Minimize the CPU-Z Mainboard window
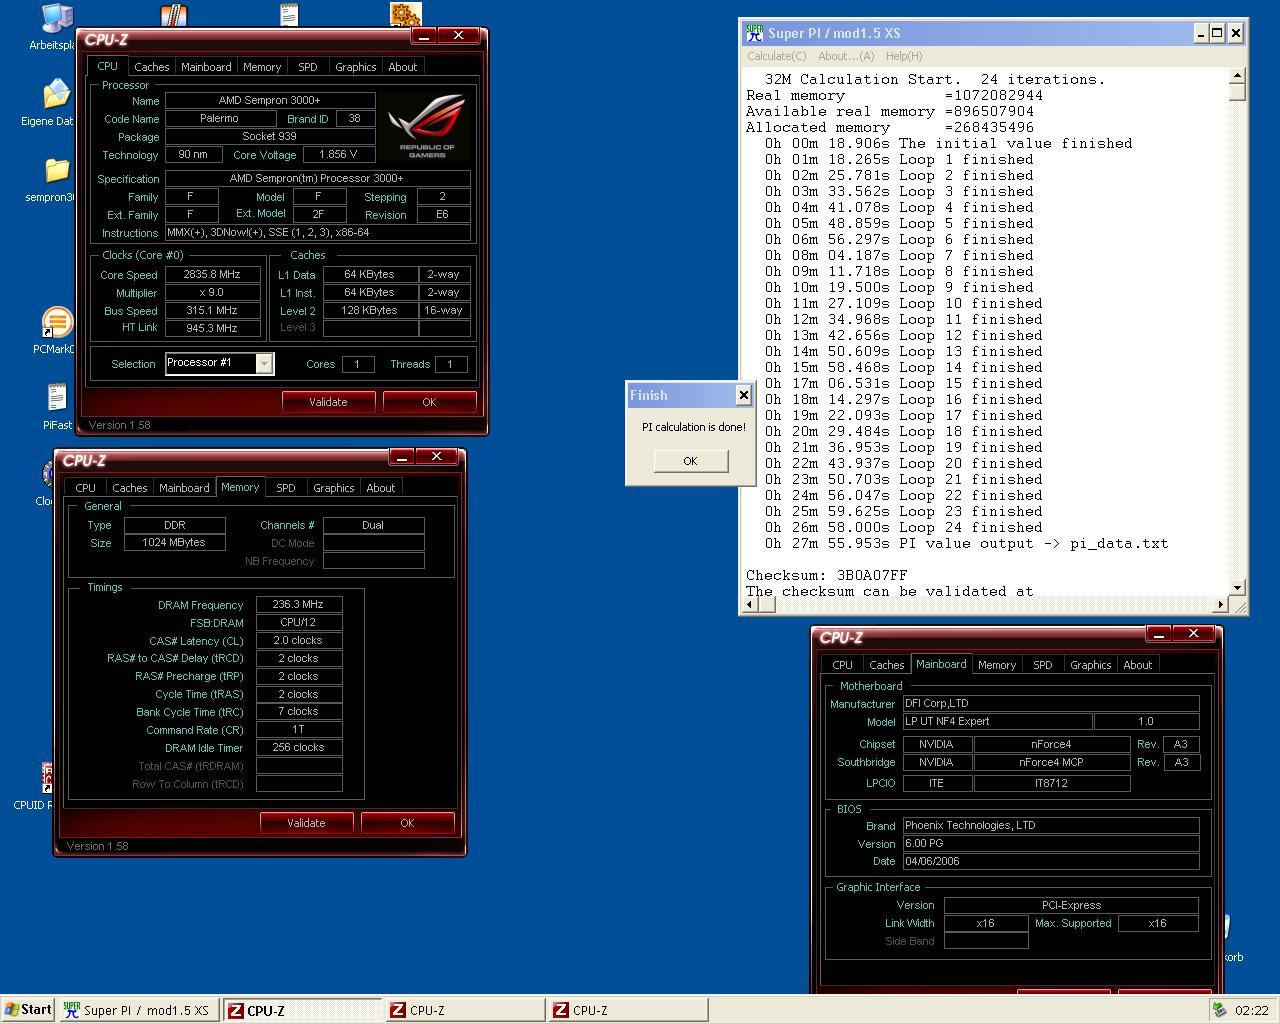Viewport: 1280px width, 1024px height. (1158, 634)
